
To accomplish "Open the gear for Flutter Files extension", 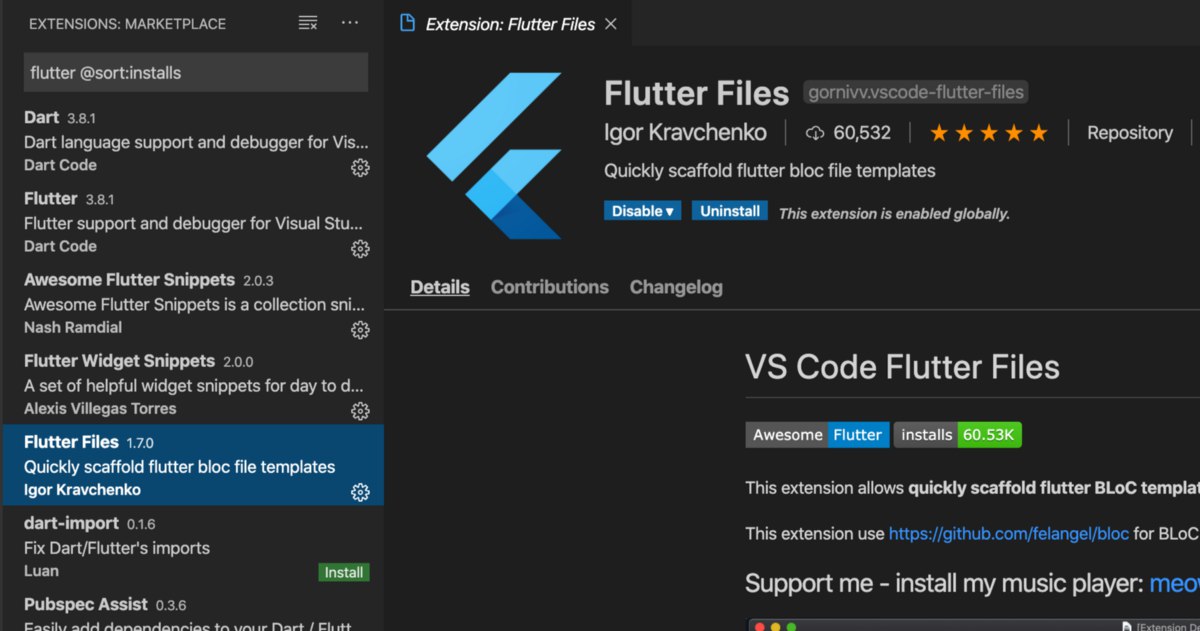I will [360, 492].
